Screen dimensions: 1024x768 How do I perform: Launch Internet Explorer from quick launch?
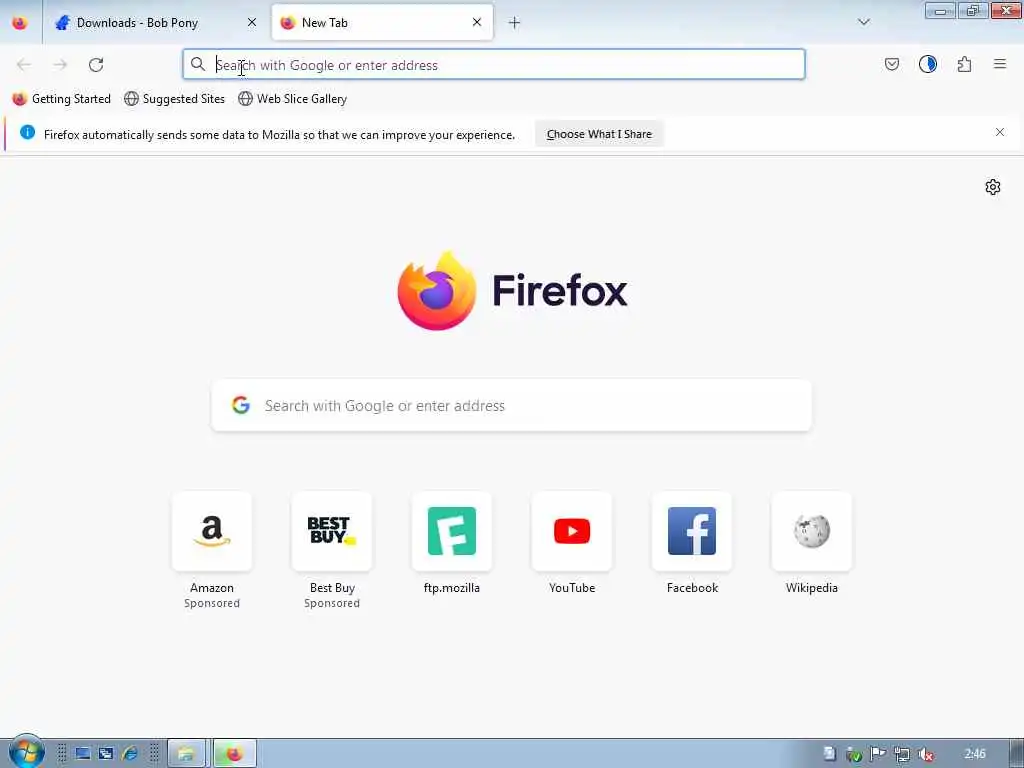(x=130, y=754)
